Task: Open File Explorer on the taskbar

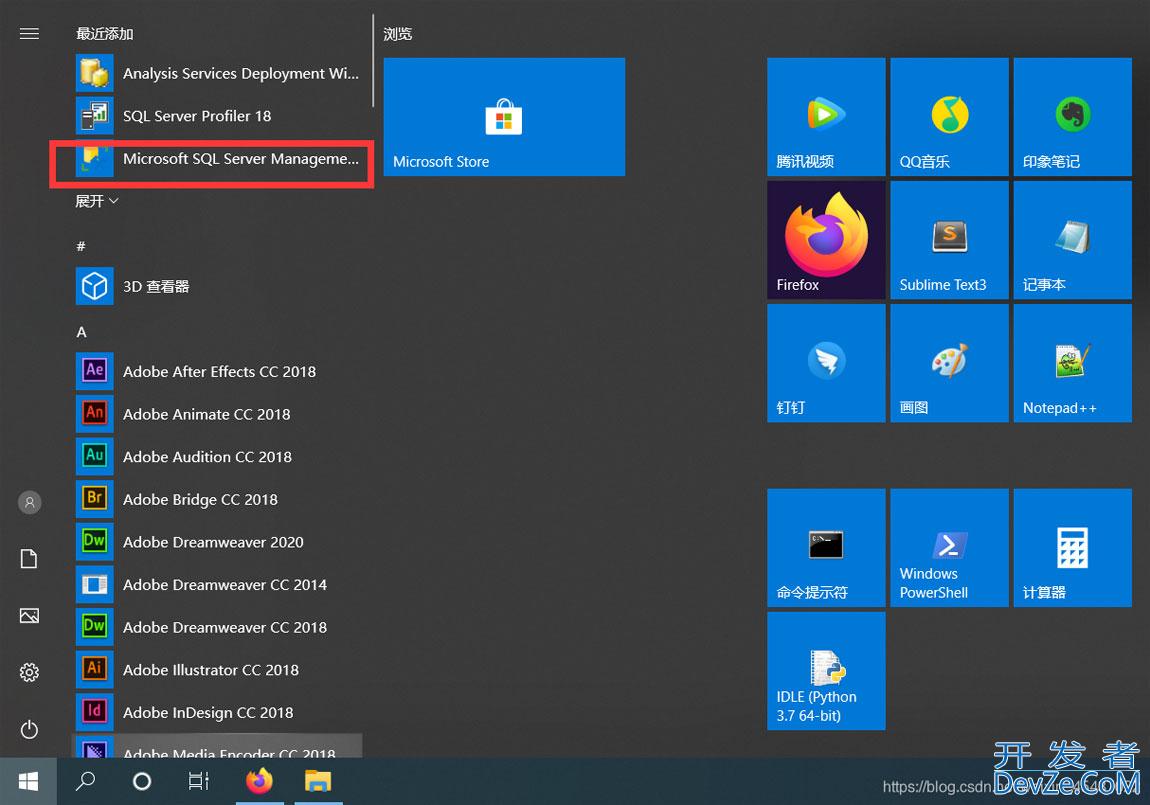Action: pos(318,782)
